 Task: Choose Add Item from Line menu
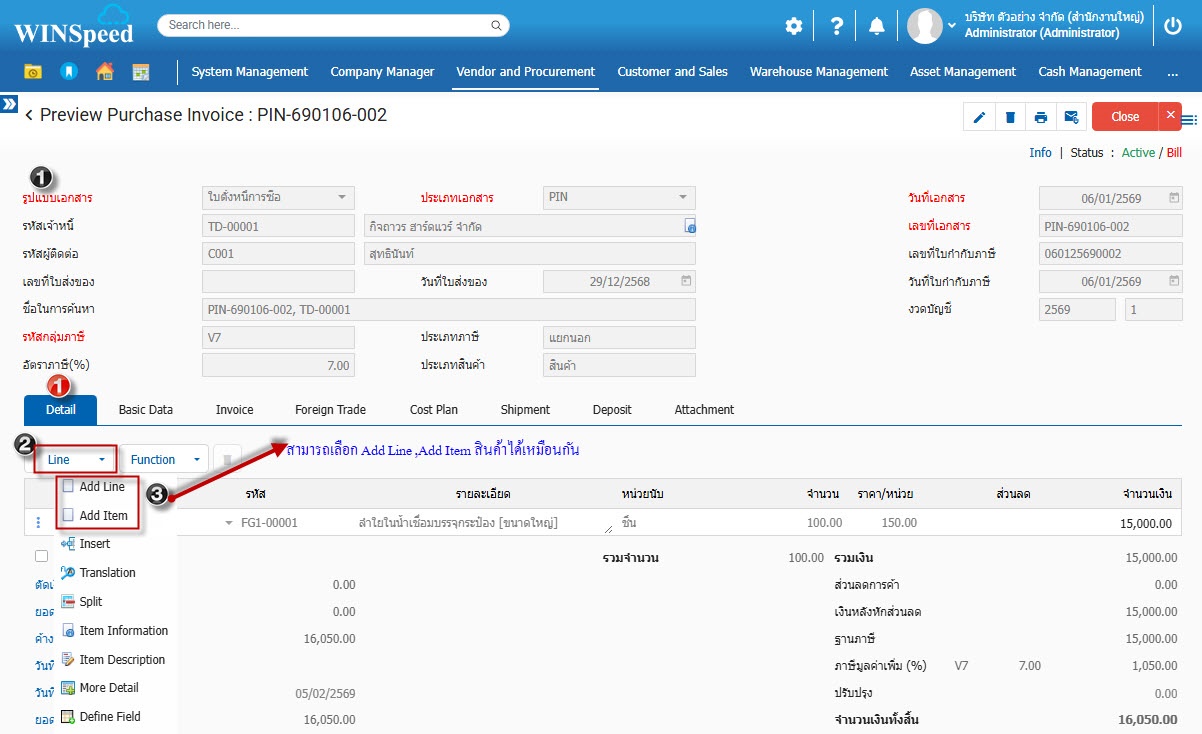tap(103, 516)
